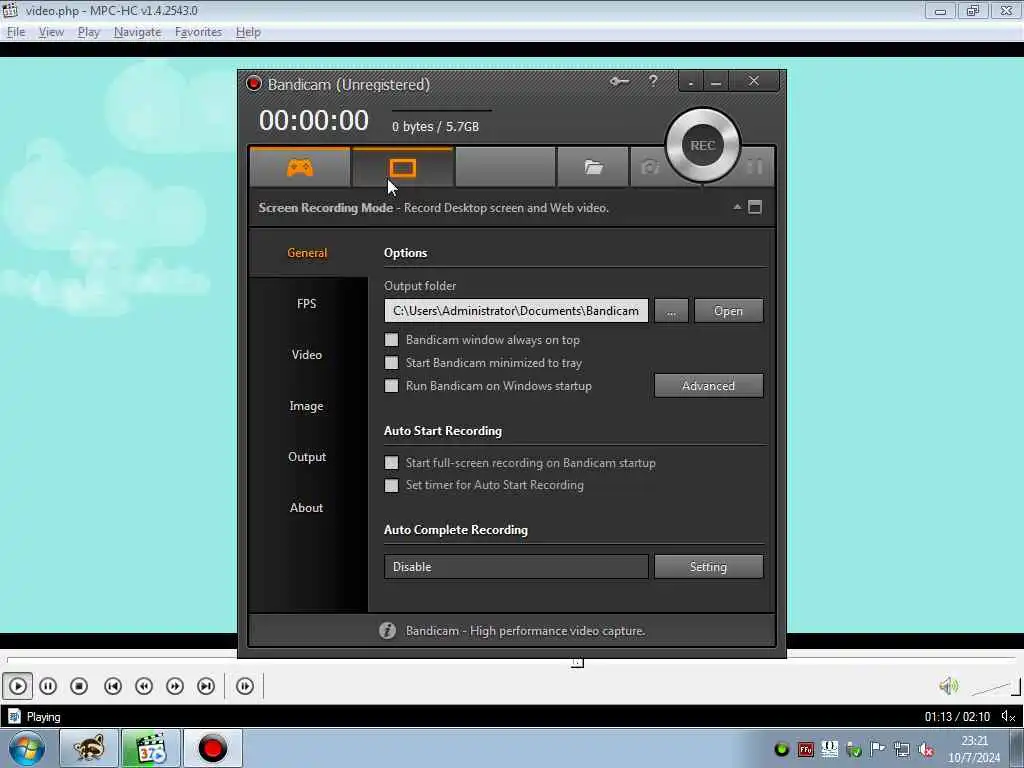Open the folder icon tab in Bandicam
The height and width of the screenshot is (768, 1024).
593,168
